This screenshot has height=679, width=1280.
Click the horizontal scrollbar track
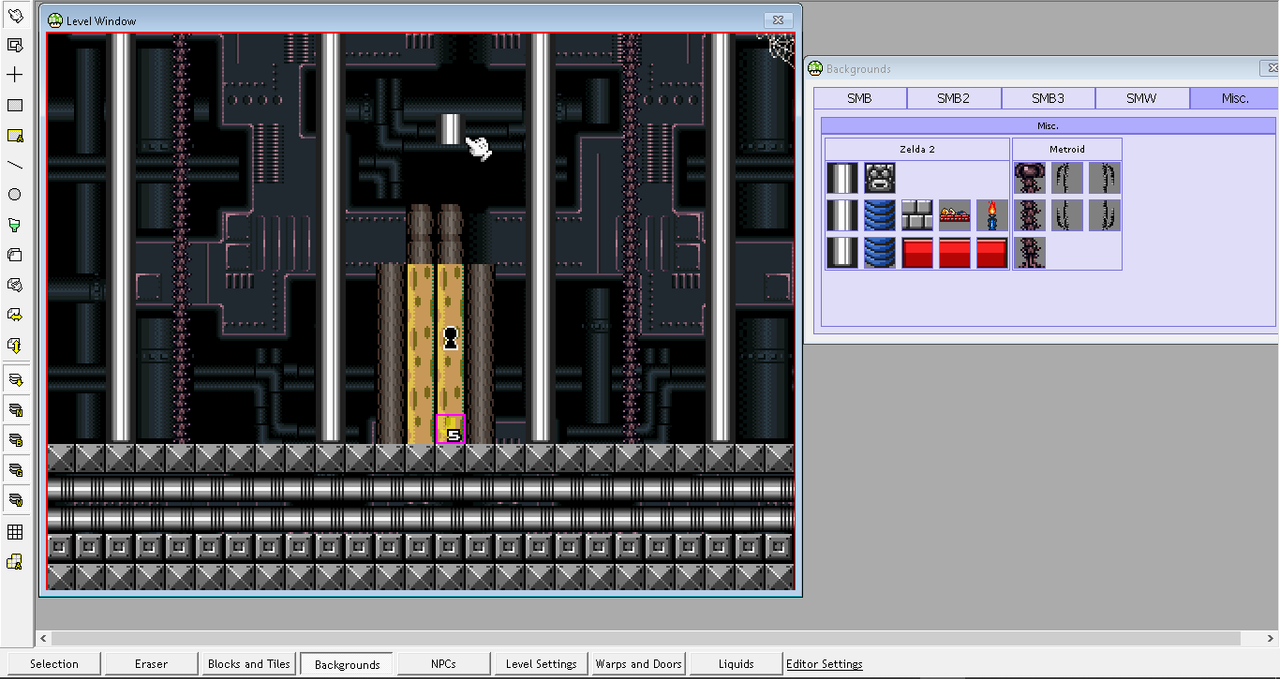[645, 638]
